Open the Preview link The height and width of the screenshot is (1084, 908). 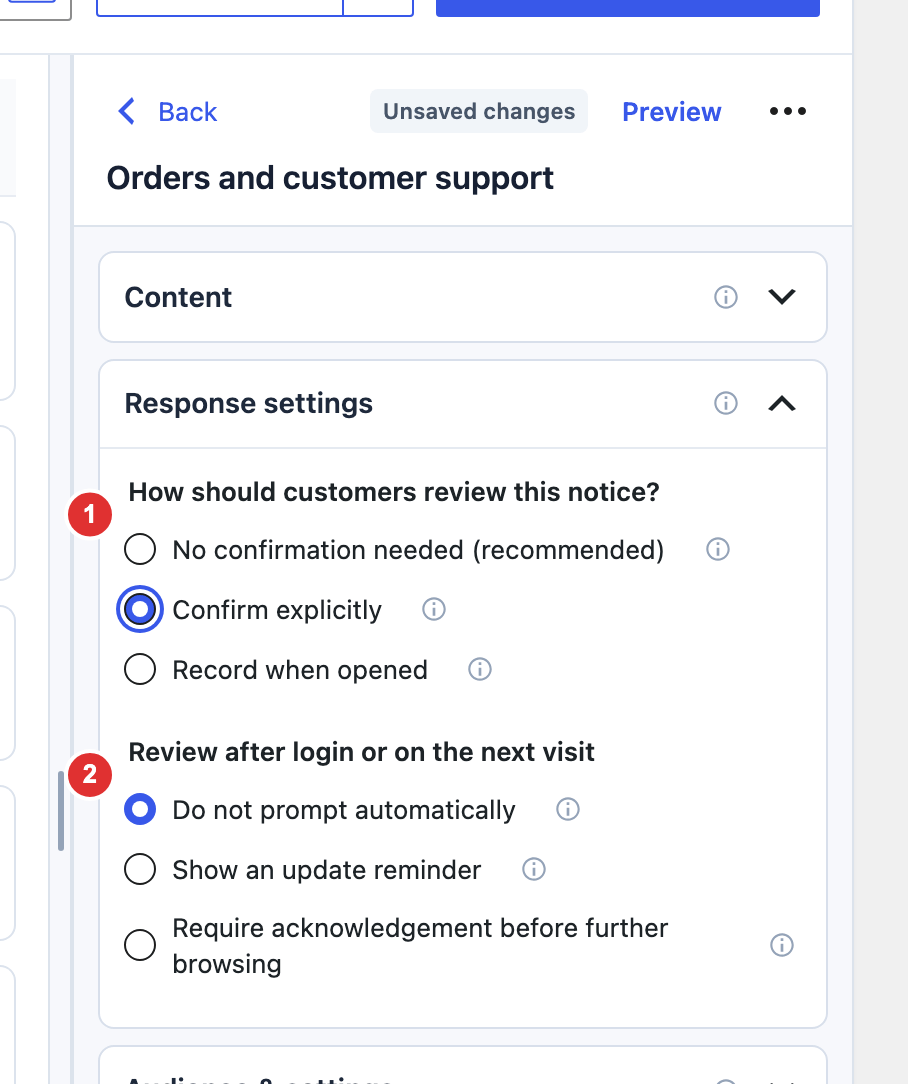[671, 111]
